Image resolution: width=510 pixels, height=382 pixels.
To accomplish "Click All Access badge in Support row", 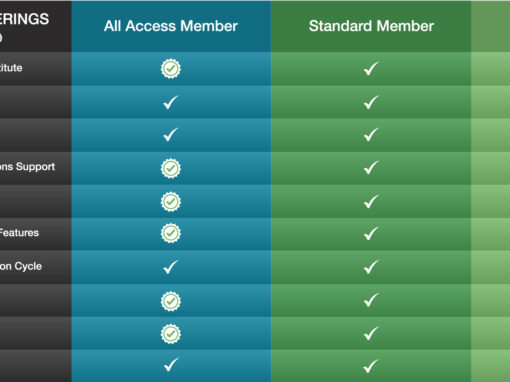I will [171, 168].
